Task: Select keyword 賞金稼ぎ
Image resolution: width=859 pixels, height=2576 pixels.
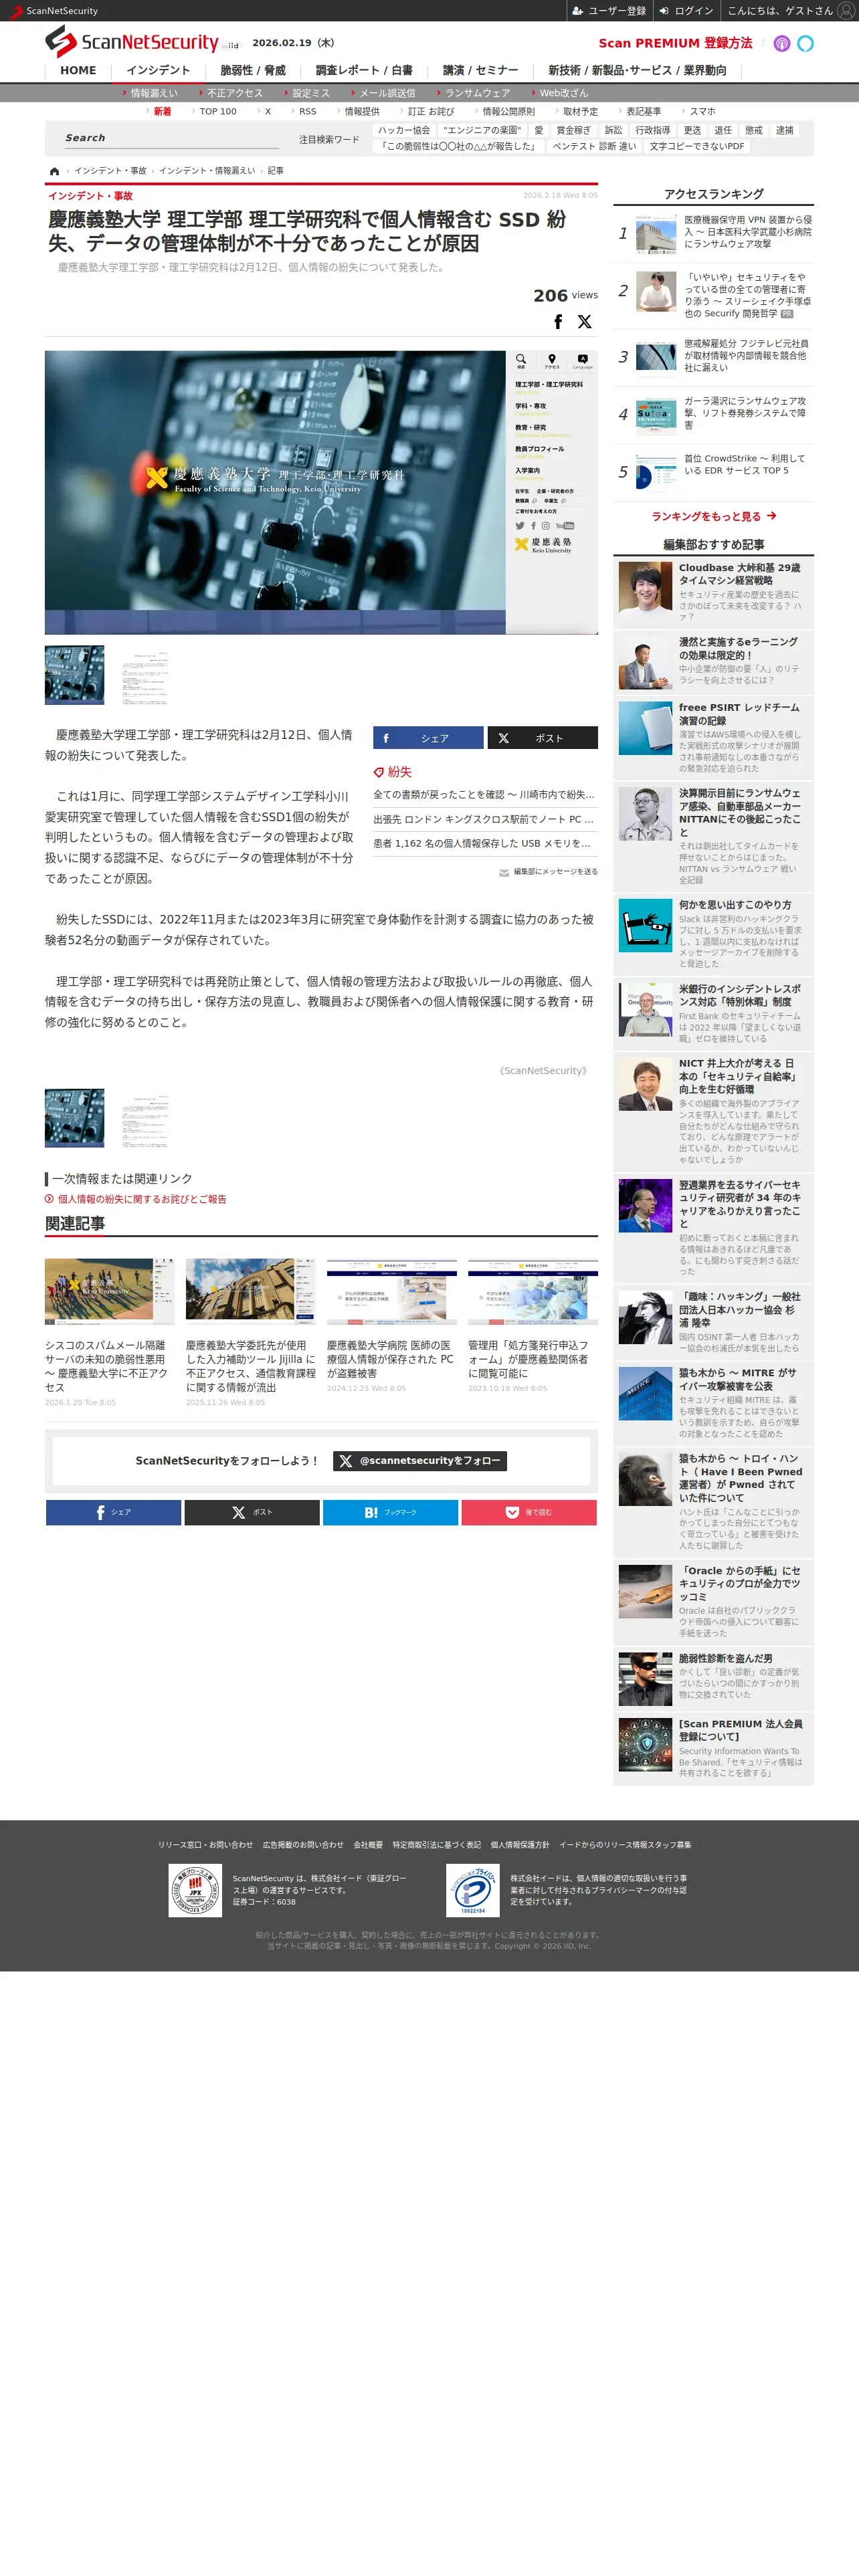Action: coord(574,131)
